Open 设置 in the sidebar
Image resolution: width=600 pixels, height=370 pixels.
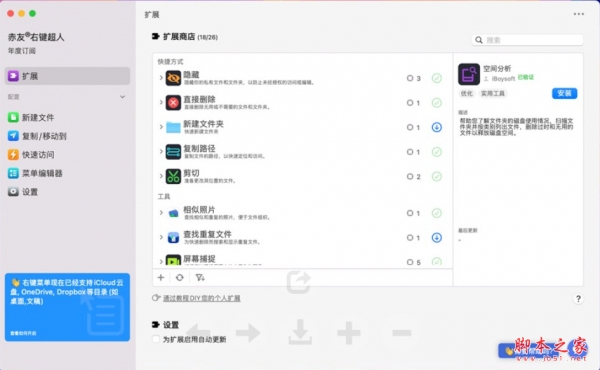coord(23,192)
